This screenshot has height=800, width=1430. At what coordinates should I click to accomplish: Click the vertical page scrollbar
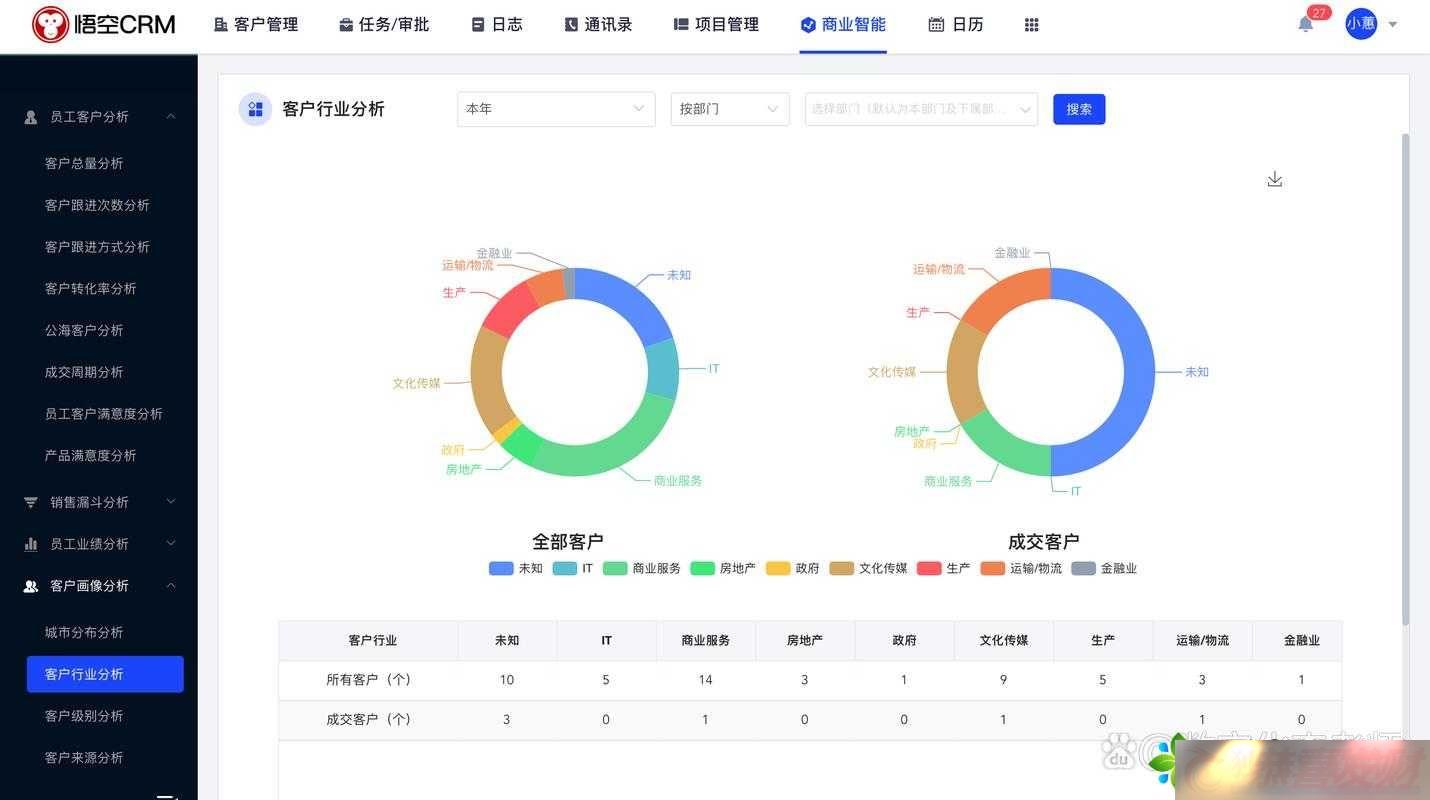pyautogui.click(x=1405, y=380)
